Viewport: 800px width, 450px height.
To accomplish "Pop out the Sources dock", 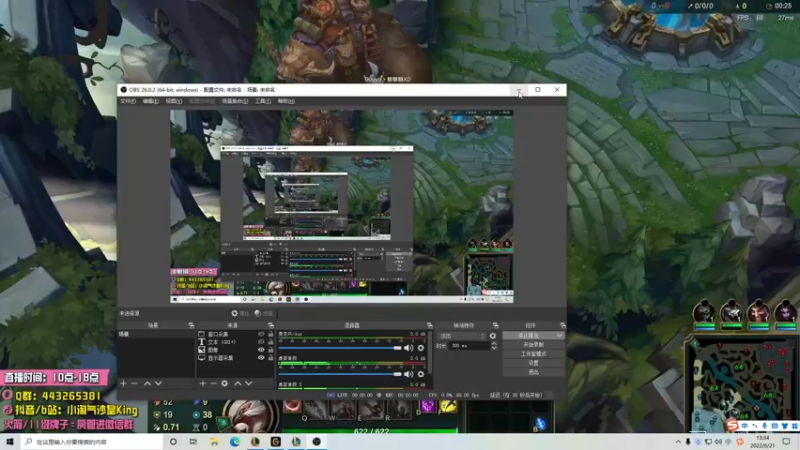I will (271, 325).
